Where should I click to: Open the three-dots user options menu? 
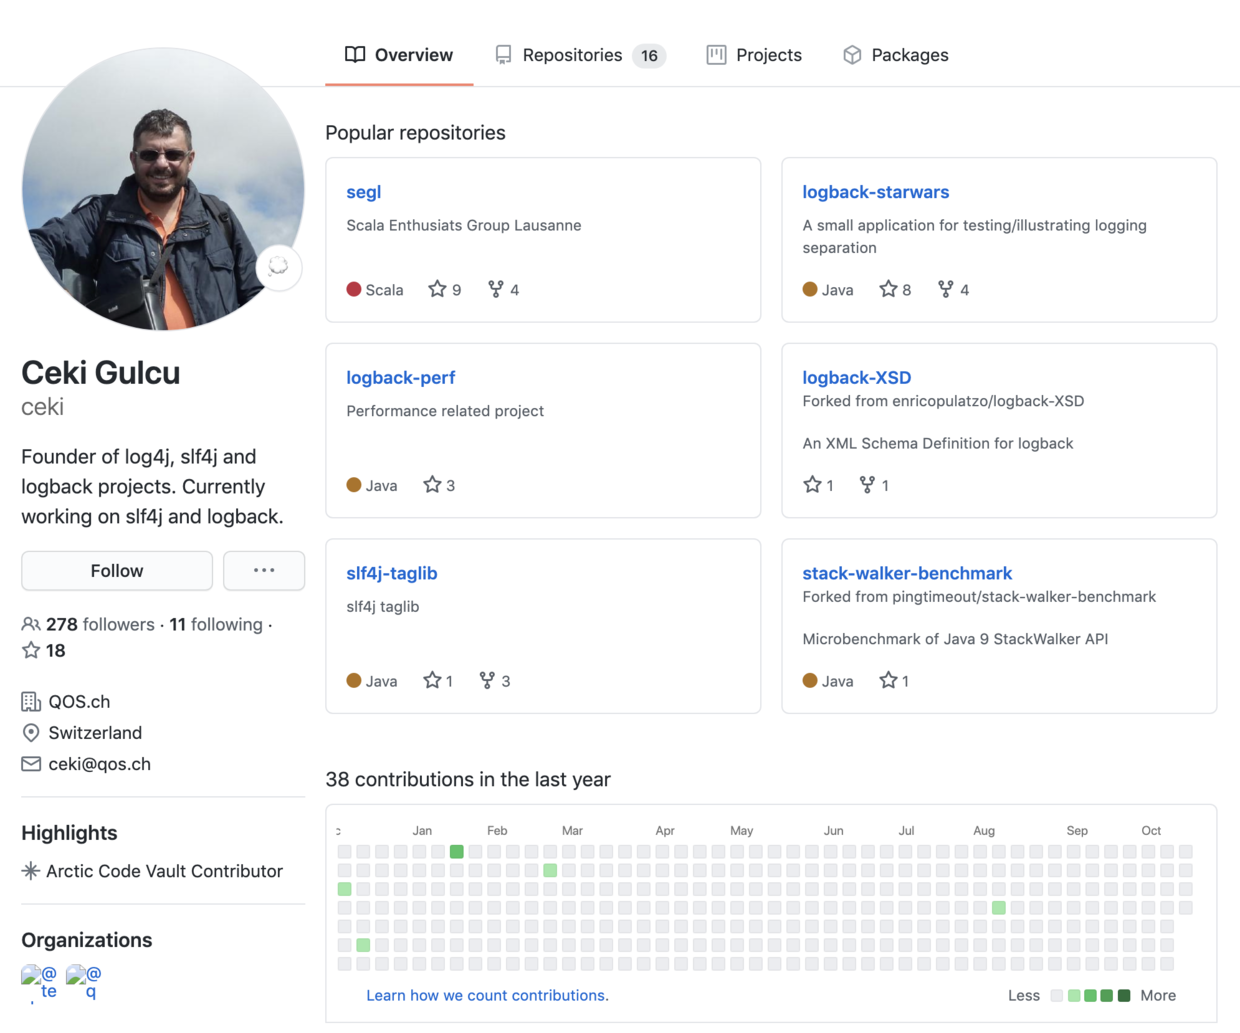tap(264, 570)
